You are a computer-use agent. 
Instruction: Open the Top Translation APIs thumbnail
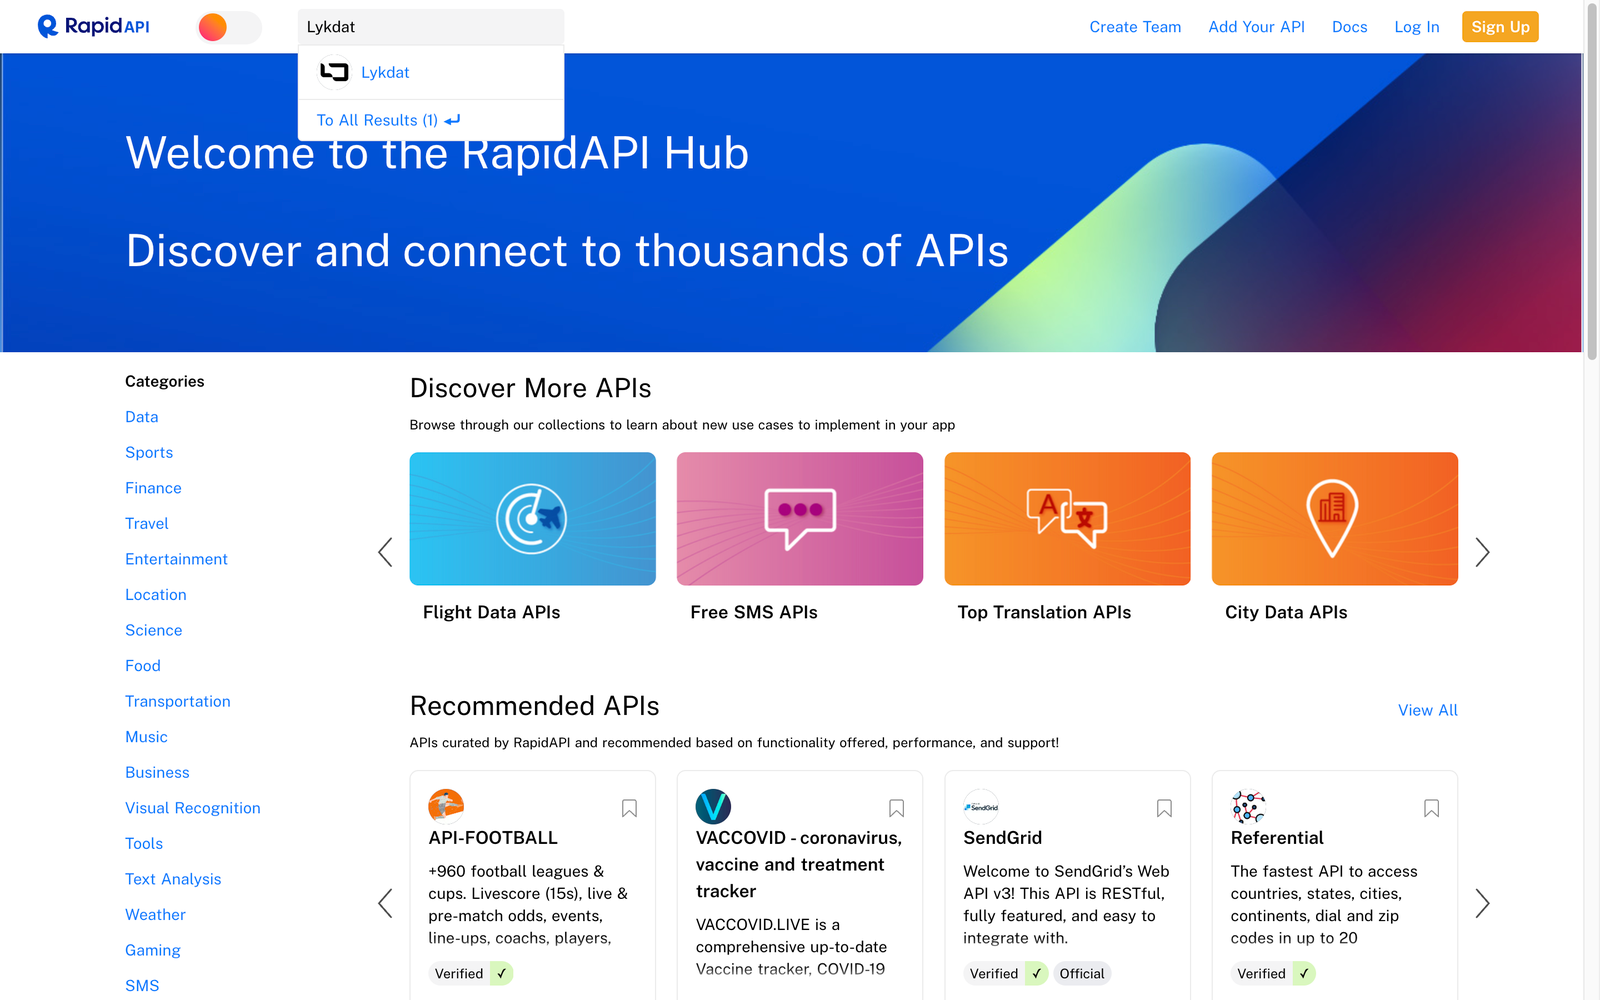point(1067,519)
